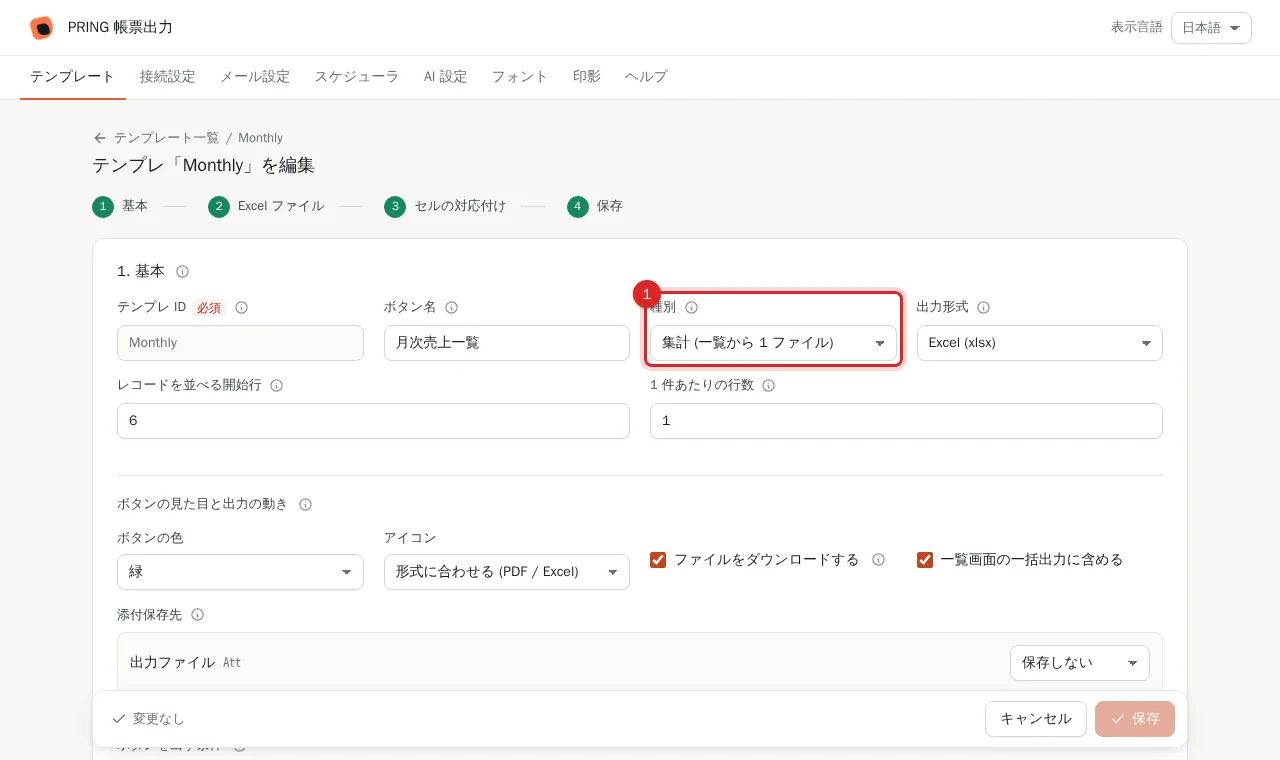Click the 保存 button in the bottom bar
Viewport: 1280px width, 760px height.
click(x=1135, y=719)
